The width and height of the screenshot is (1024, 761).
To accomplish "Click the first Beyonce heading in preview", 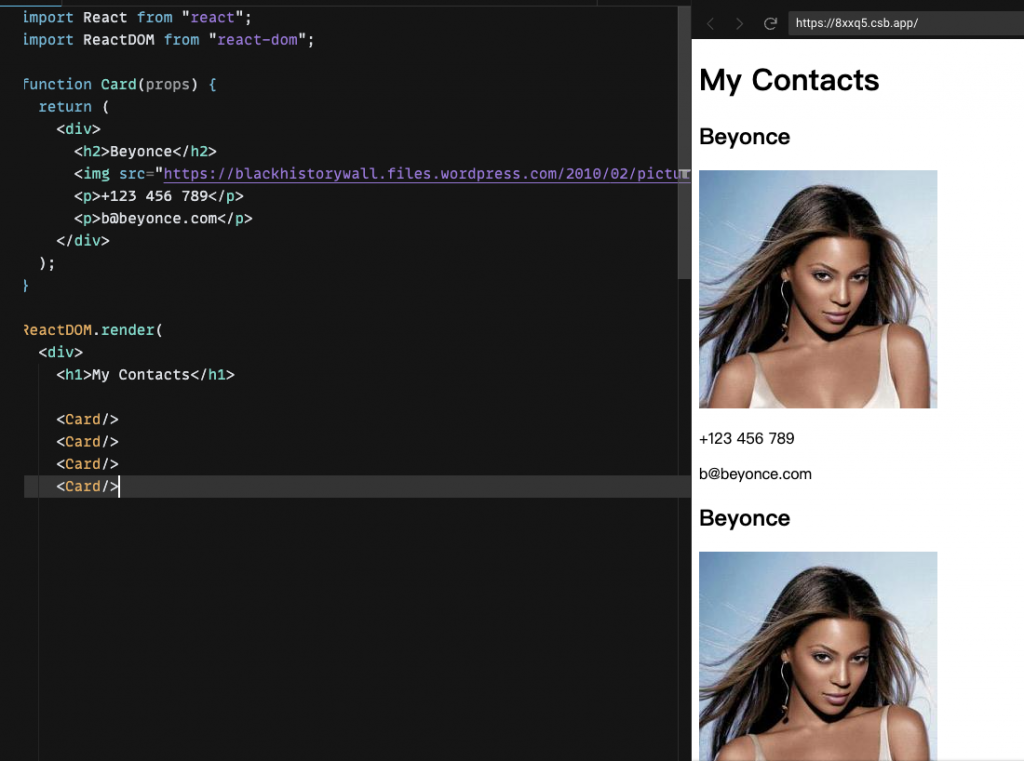I will coord(744,137).
